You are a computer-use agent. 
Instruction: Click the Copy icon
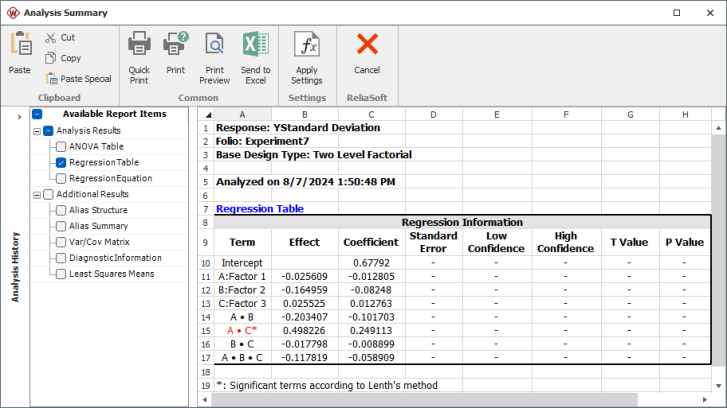point(51,58)
